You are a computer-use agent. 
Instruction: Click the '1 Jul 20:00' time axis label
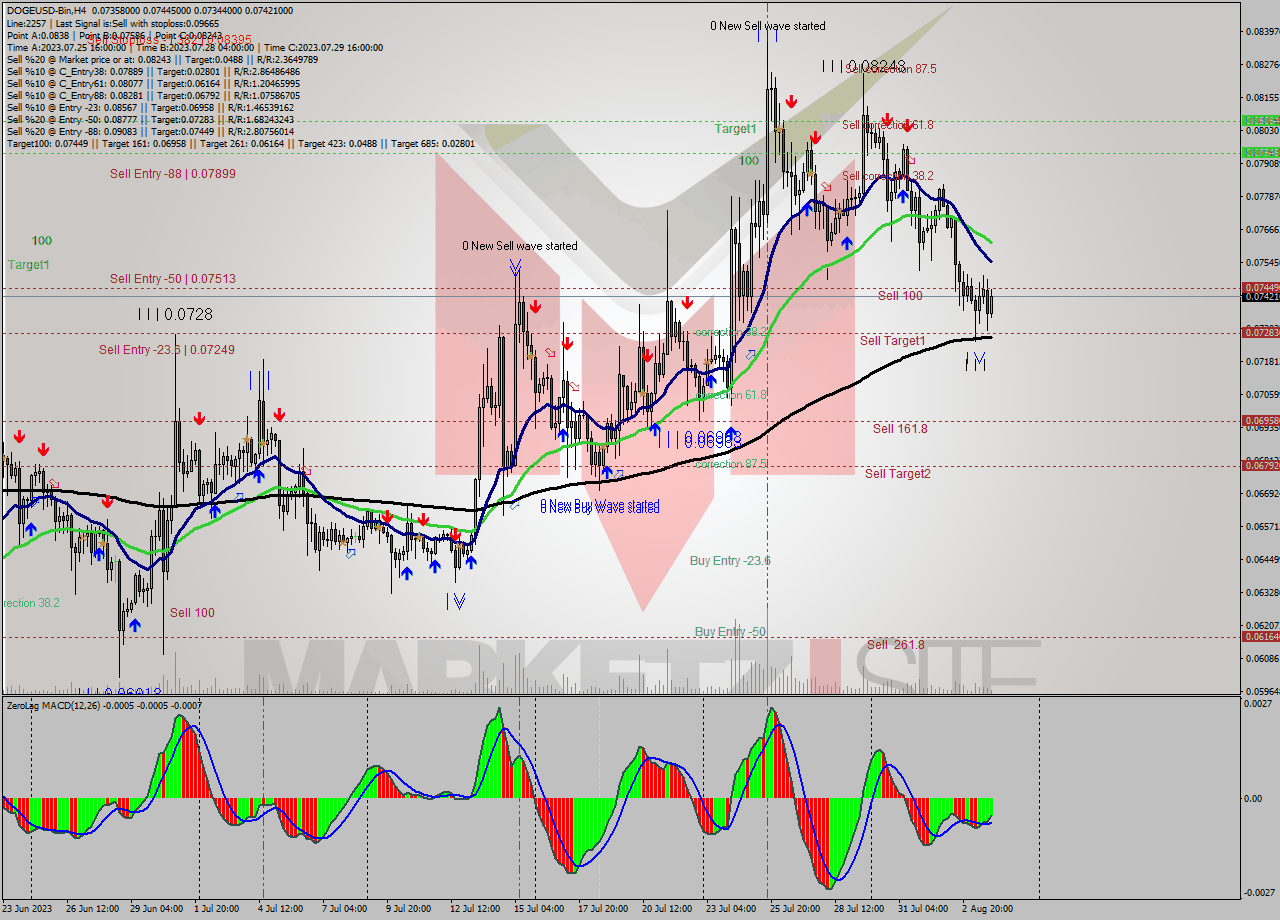[215, 909]
